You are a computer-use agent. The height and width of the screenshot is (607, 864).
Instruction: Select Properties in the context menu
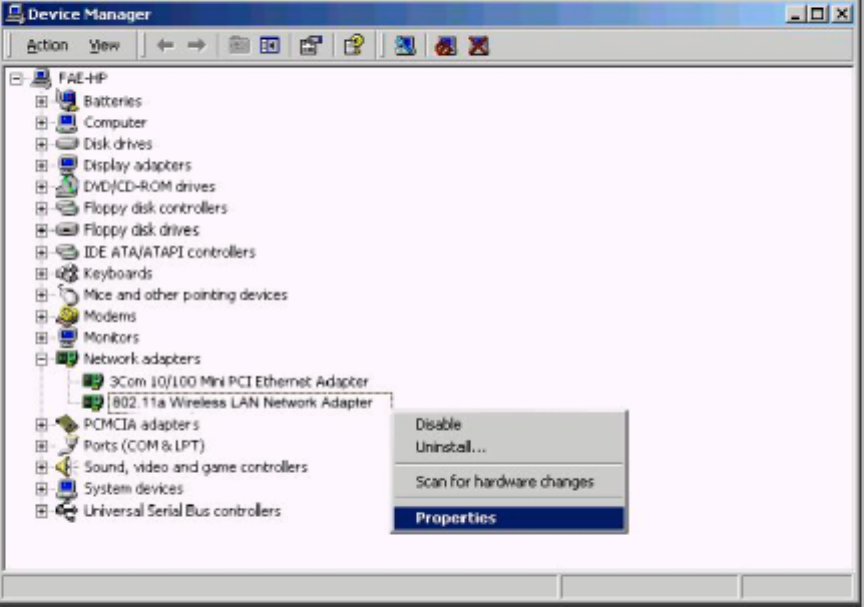[509, 518]
